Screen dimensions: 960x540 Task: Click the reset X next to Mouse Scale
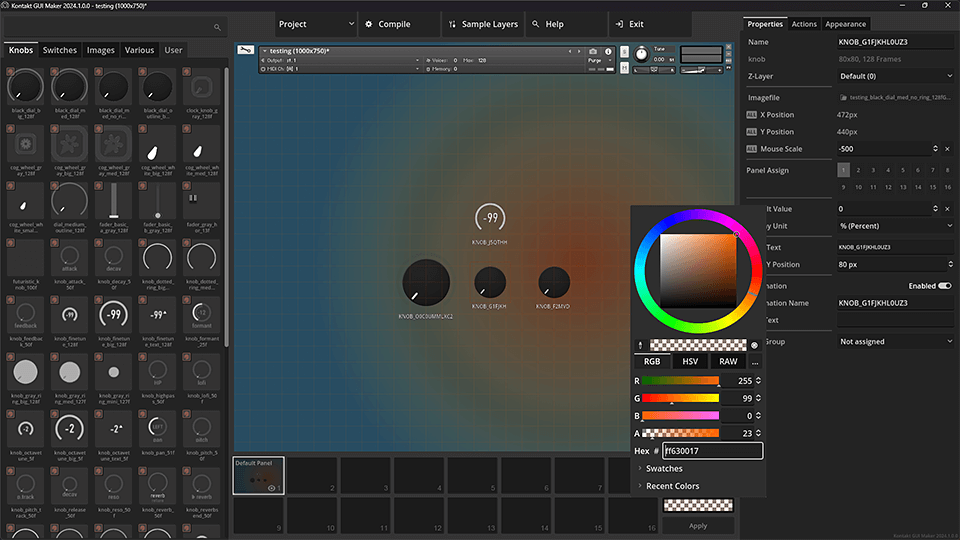pos(947,149)
